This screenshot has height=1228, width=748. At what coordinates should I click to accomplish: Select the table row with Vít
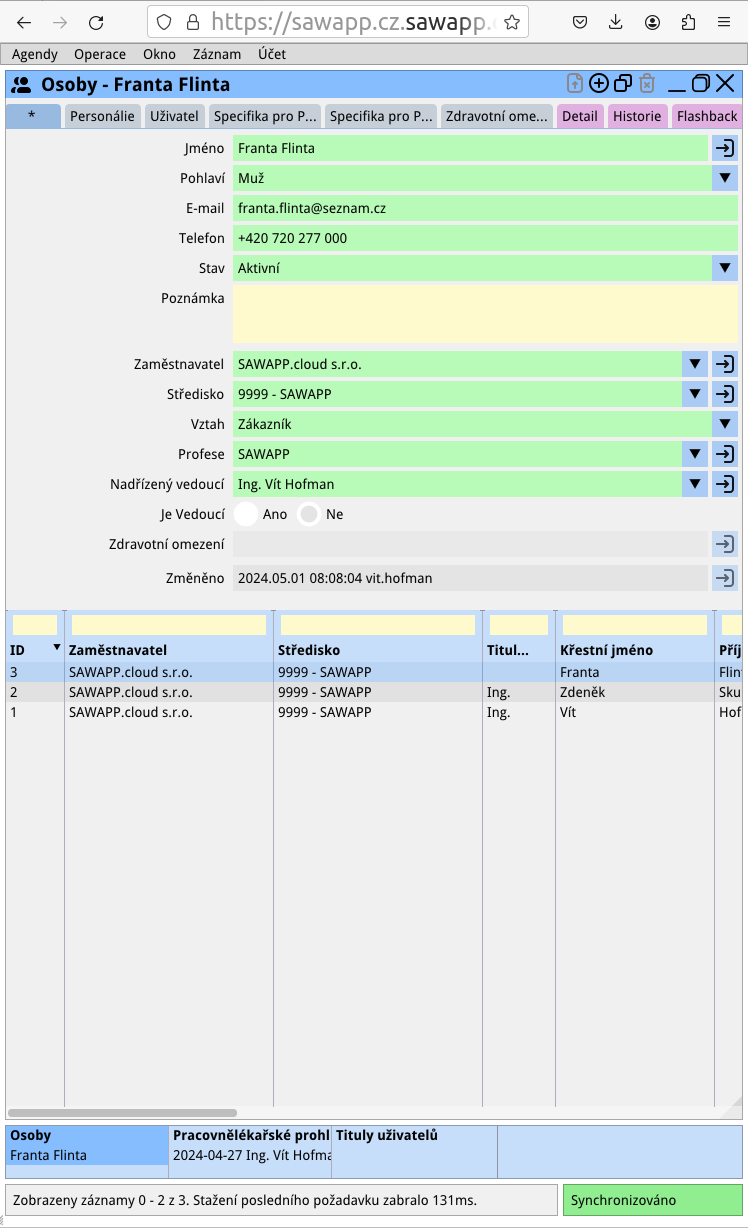click(375, 712)
